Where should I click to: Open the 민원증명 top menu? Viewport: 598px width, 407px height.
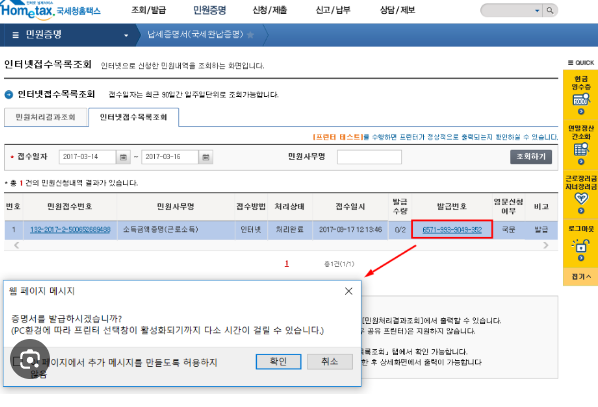click(x=209, y=10)
